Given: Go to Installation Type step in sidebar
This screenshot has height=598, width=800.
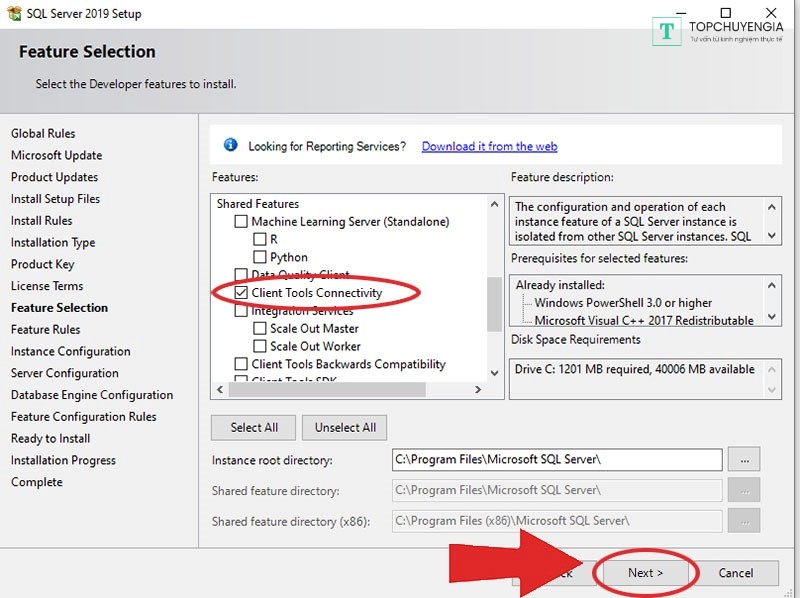Looking at the screenshot, I should pyautogui.click(x=53, y=242).
